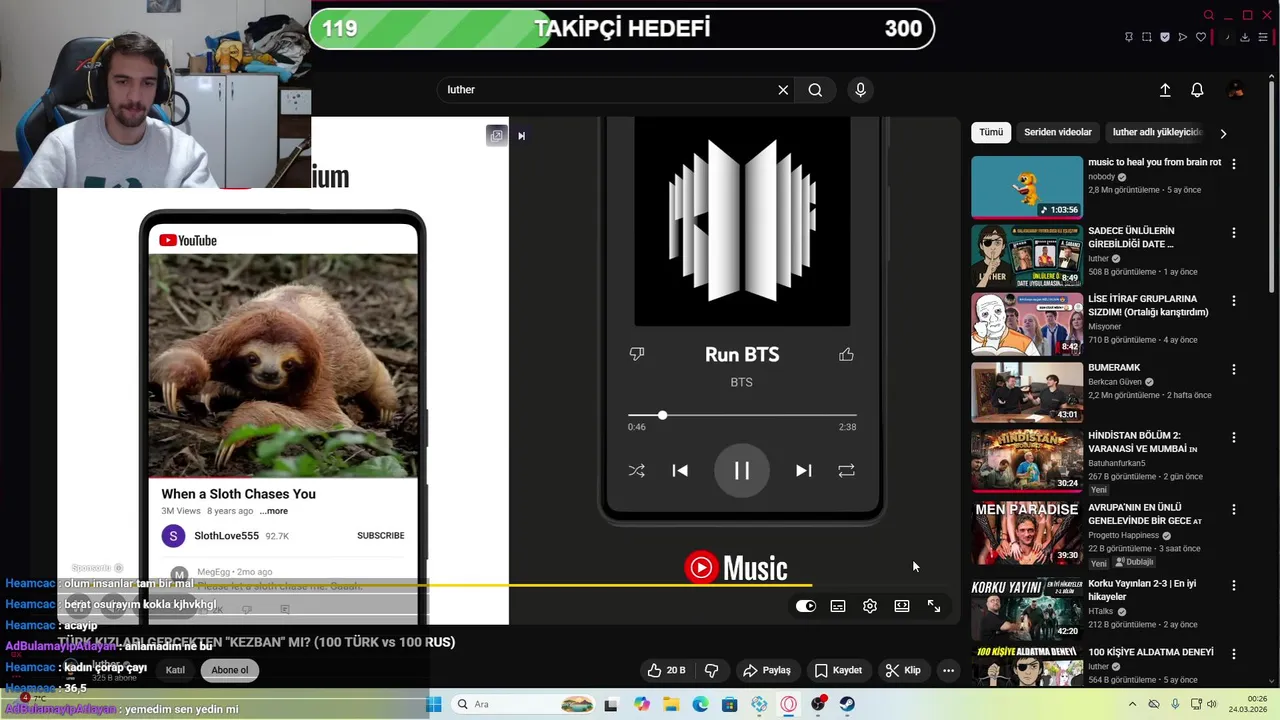Viewport: 1280px width, 720px height.
Task: Click the YouTube search magnifier button
Action: click(x=815, y=90)
